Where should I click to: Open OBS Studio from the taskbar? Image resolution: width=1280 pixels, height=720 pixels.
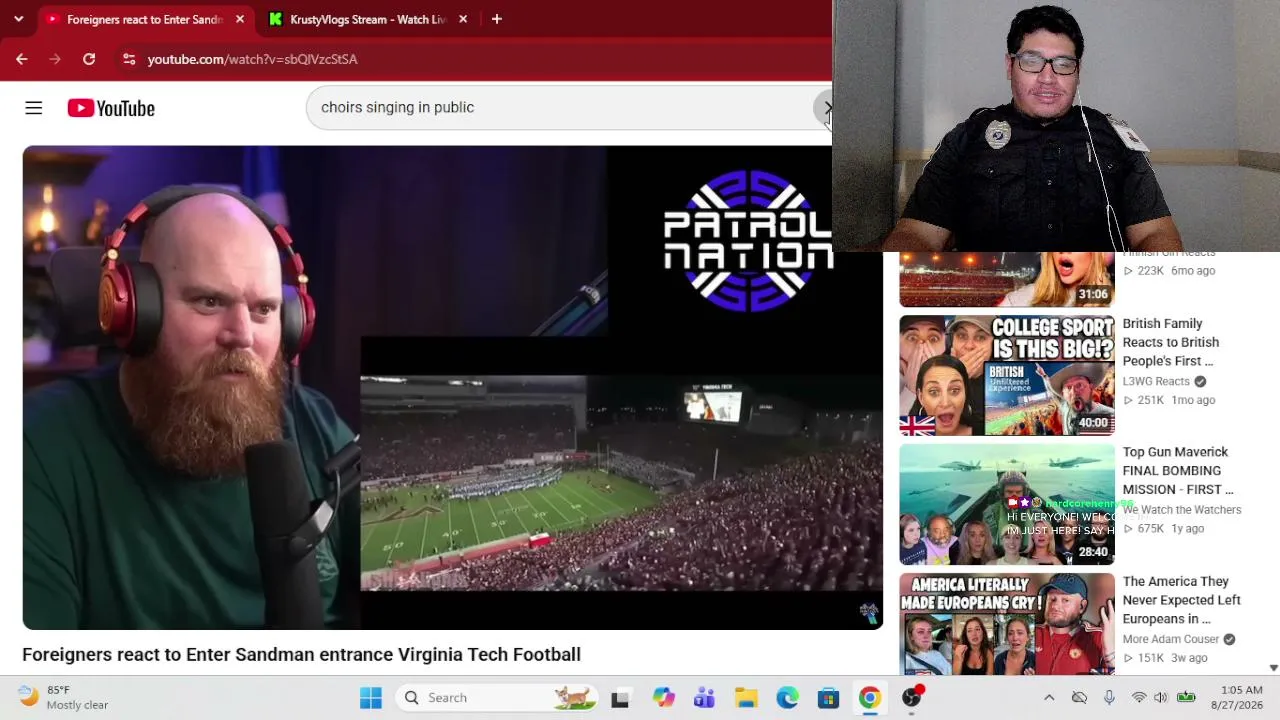tap(912, 698)
